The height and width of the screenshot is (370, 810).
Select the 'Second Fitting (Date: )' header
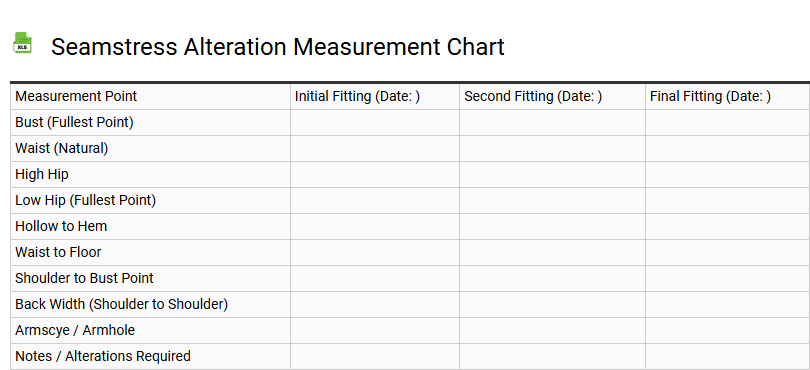[552, 96]
